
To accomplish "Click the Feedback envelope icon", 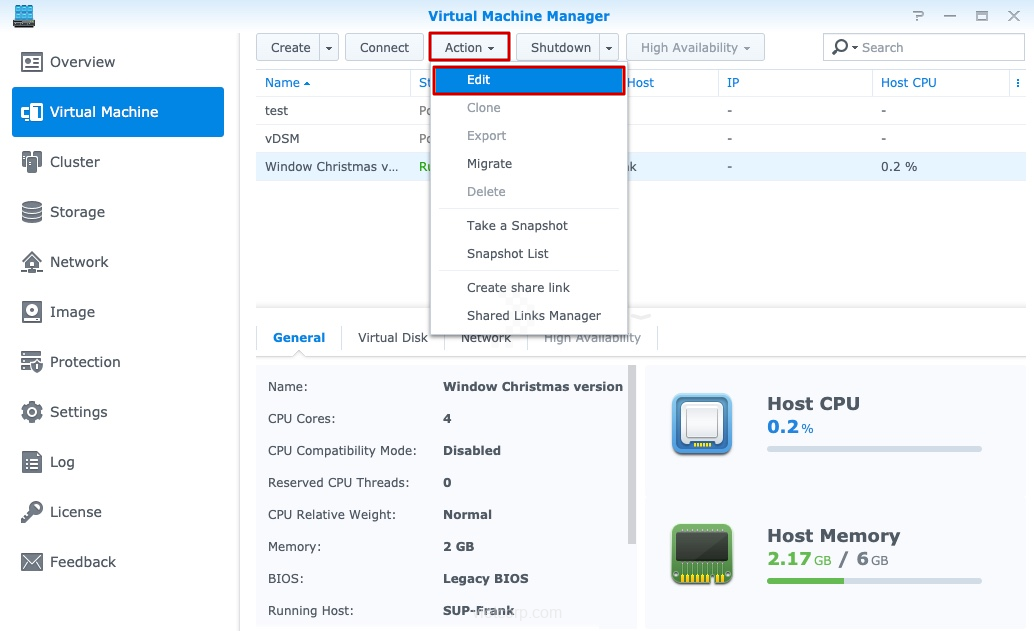I will point(32,562).
